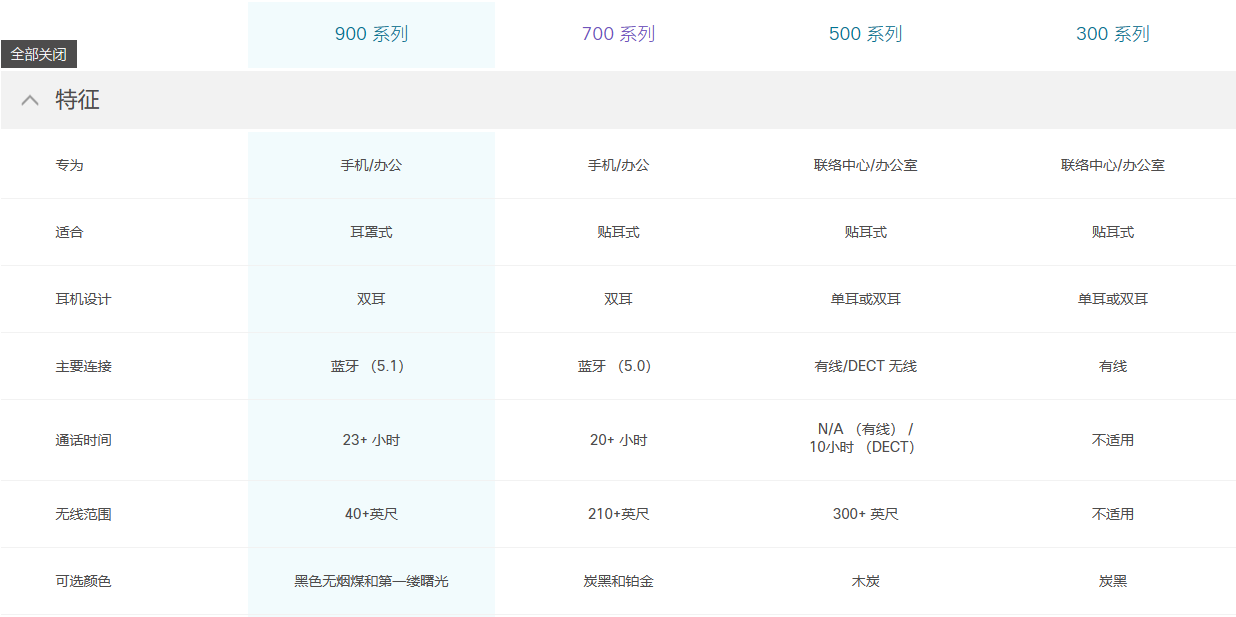
Task: Click 贴耳式 under 700 系列
Action: click(x=618, y=232)
